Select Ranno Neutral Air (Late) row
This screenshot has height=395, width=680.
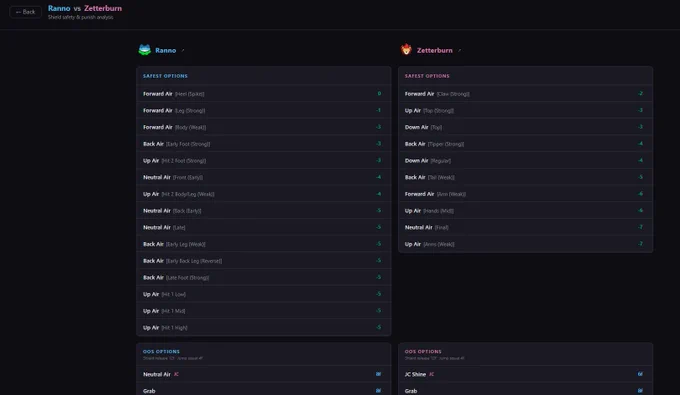pyautogui.click(x=264, y=227)
